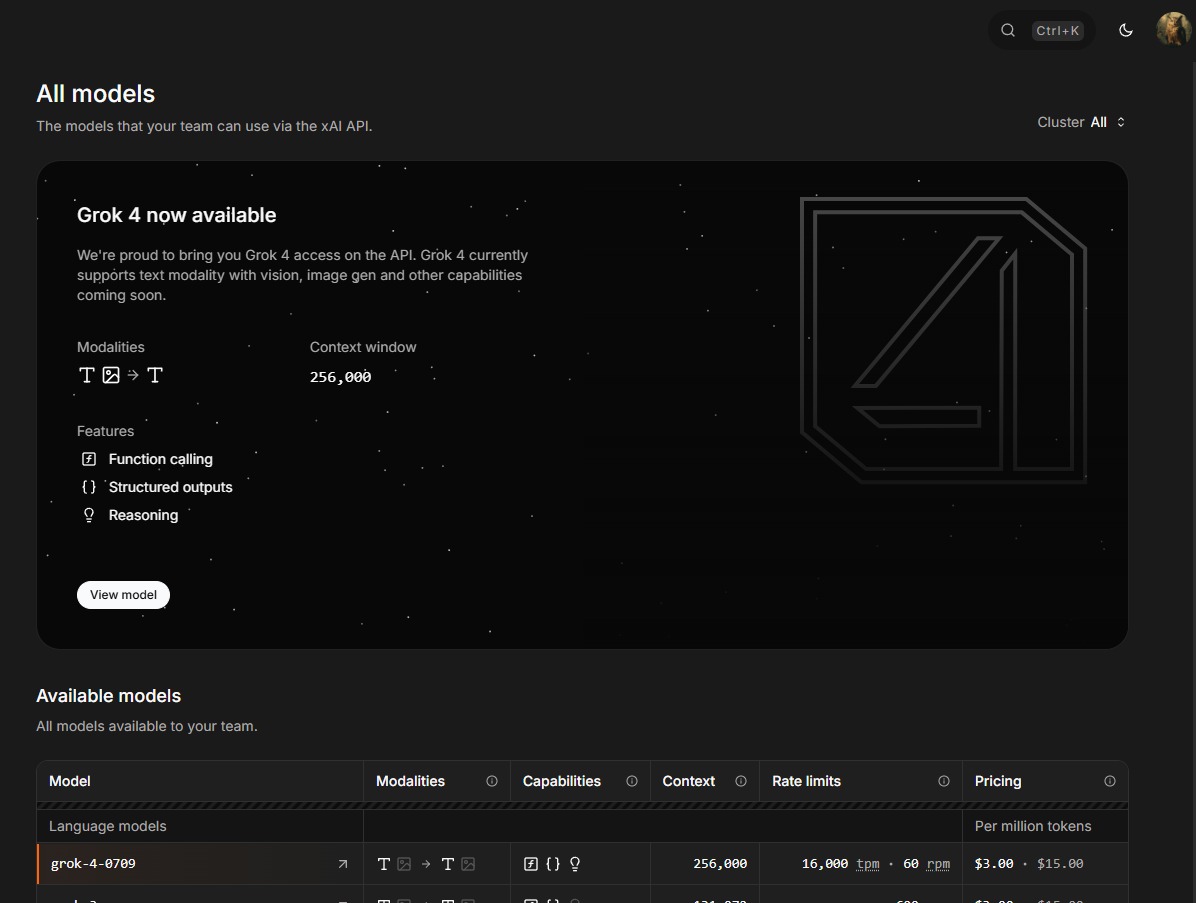Click text output modality icon in banner

[x=155, y=375]
